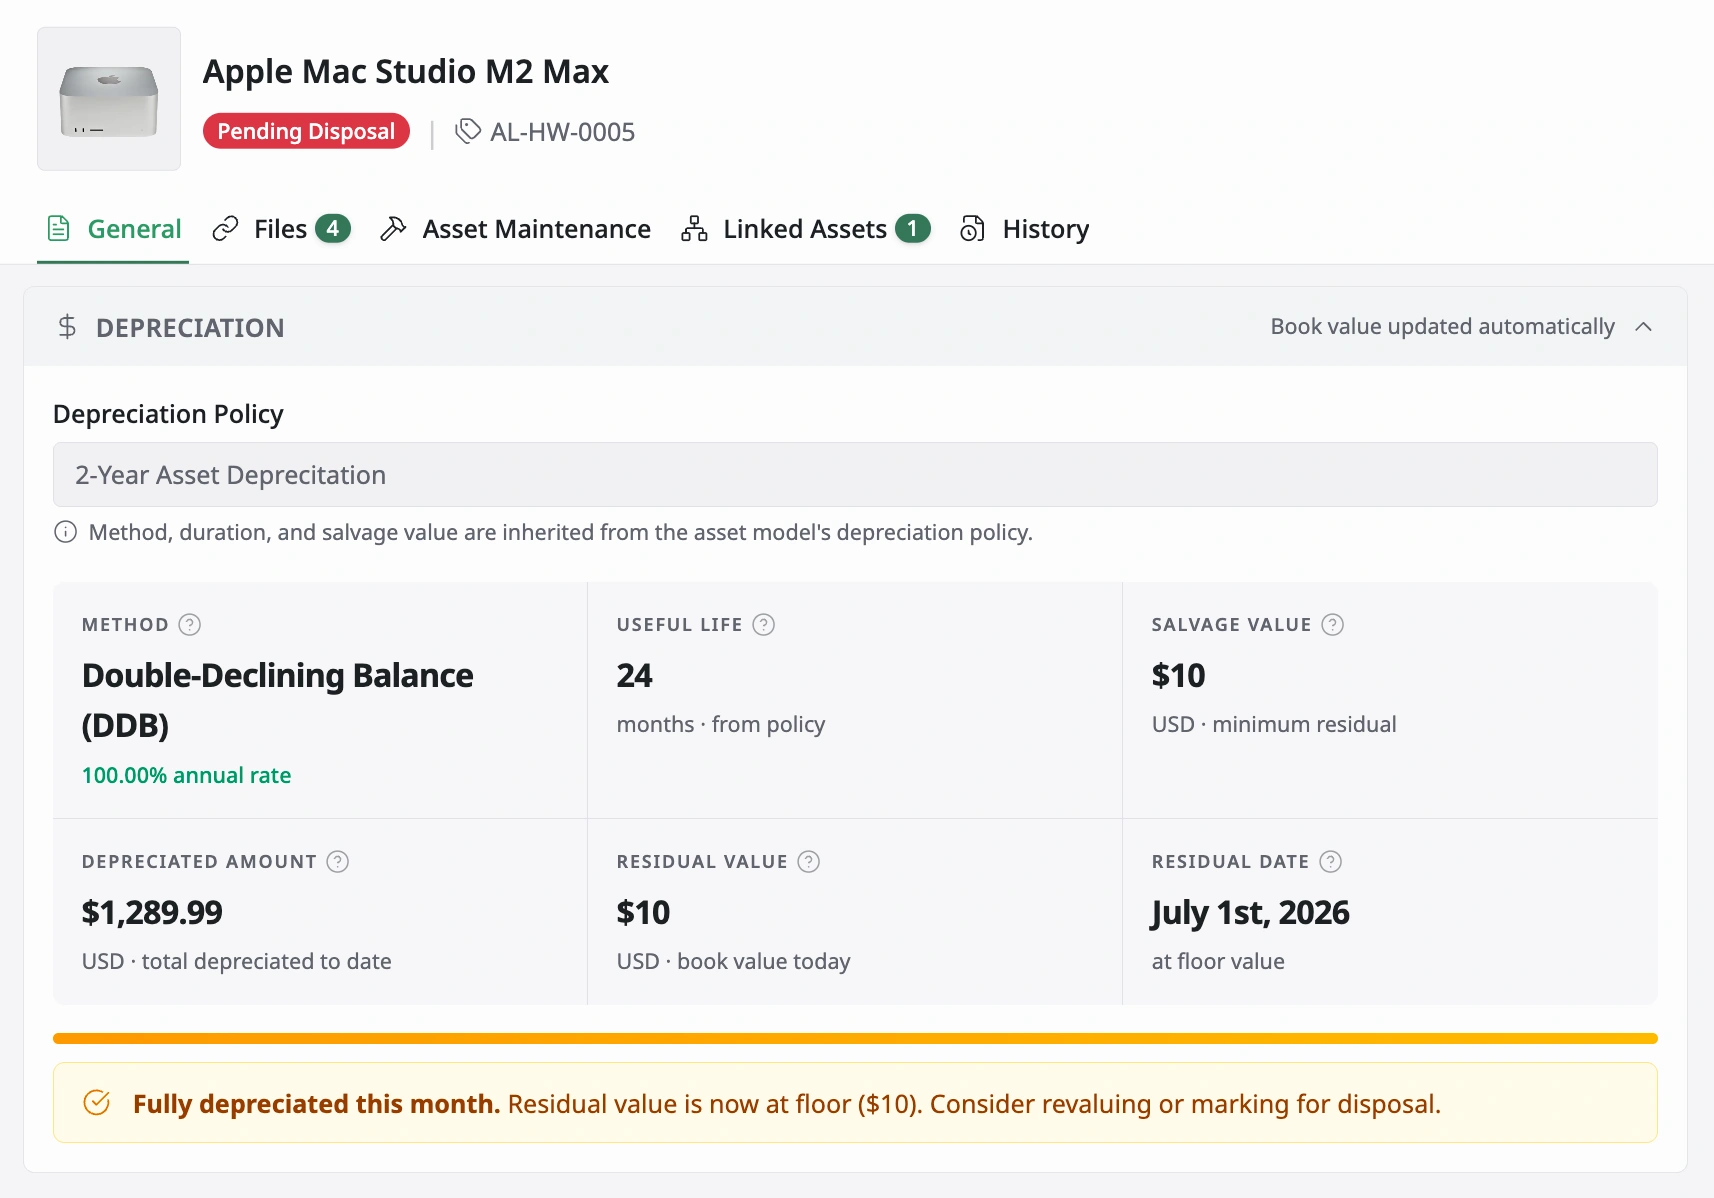Click the Linked Assets count badge 1
The image size is (1714, 1198).
click(912, 229)
